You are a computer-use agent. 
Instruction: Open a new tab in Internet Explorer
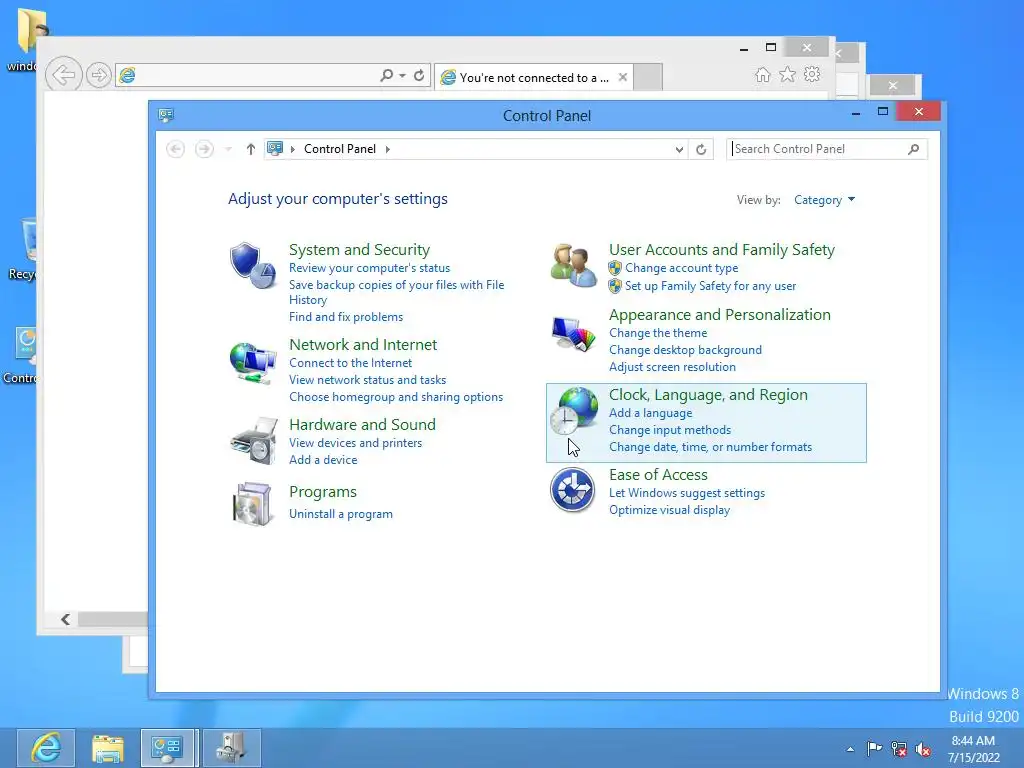click(x=648, y=77)
